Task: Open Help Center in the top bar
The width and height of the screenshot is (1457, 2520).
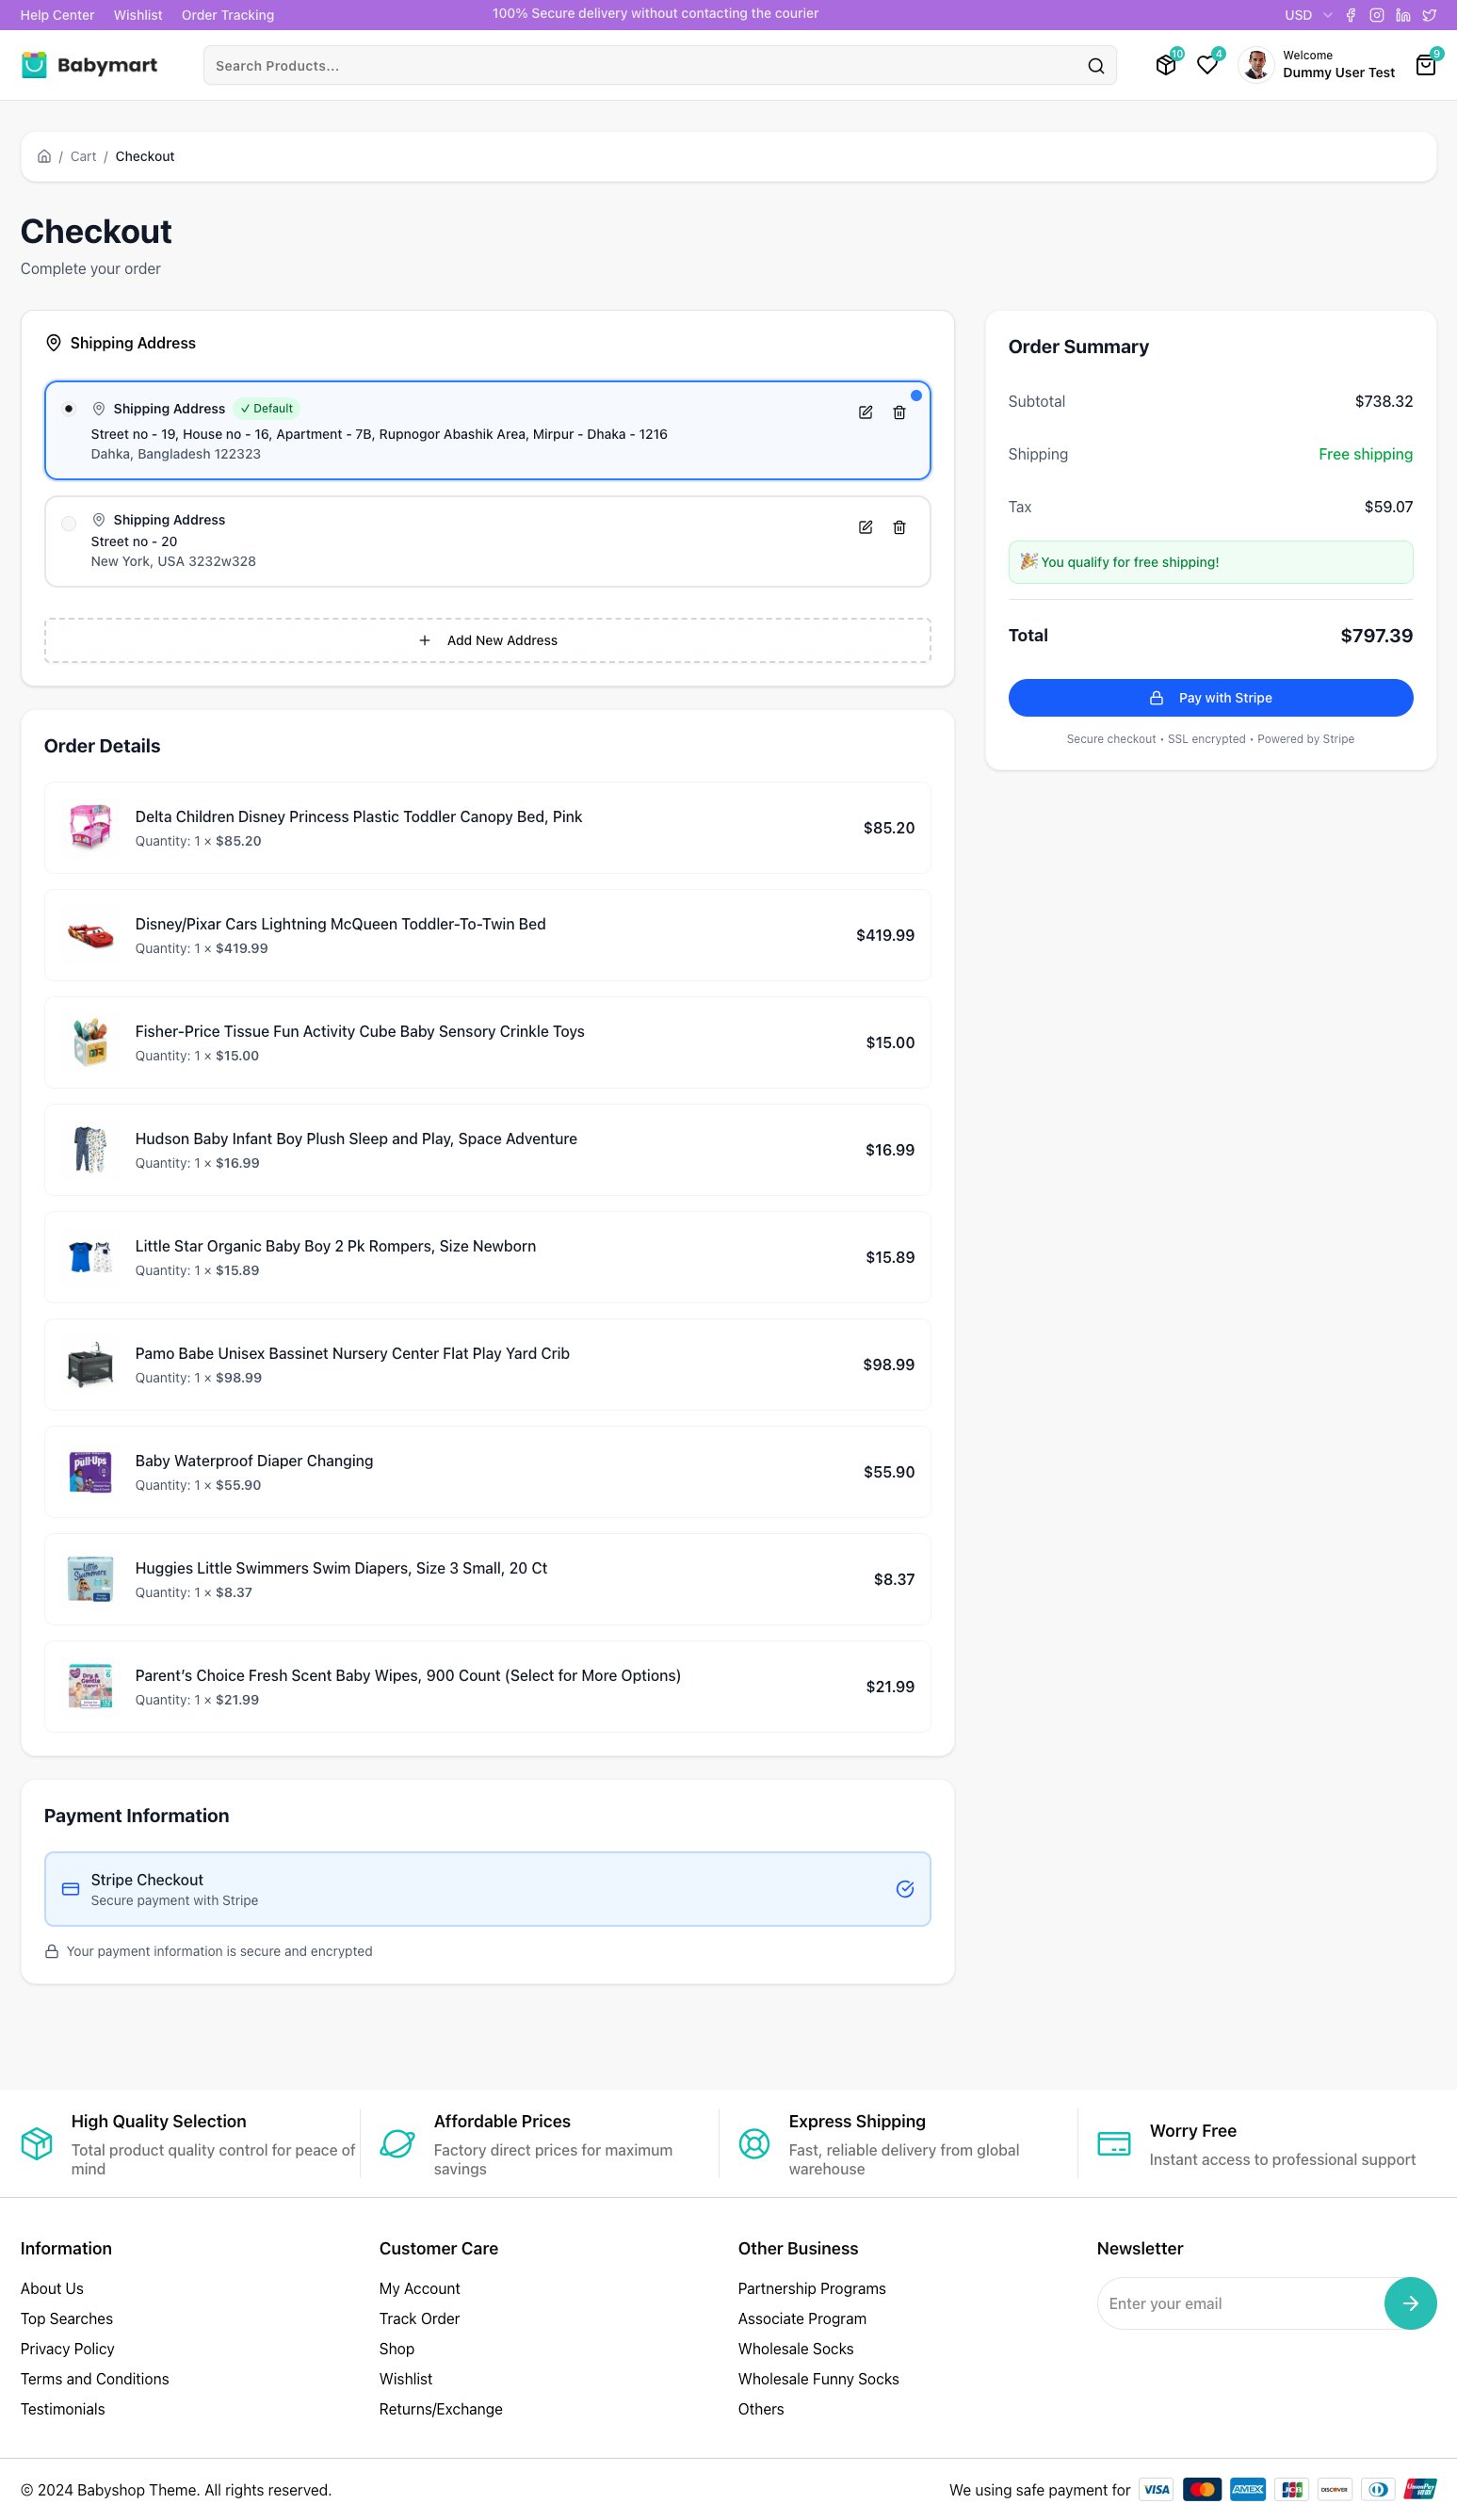Action: pos(57,15)
